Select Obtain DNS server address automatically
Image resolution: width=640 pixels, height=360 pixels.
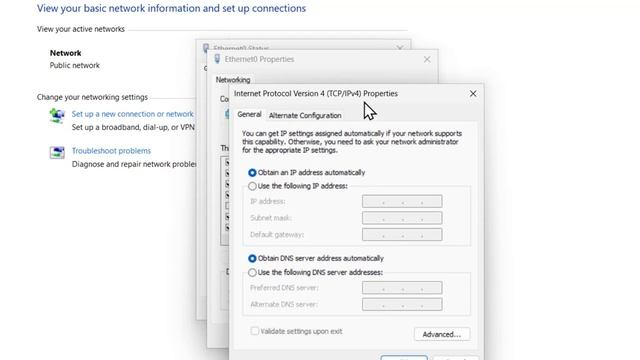(x=252, y=258)
